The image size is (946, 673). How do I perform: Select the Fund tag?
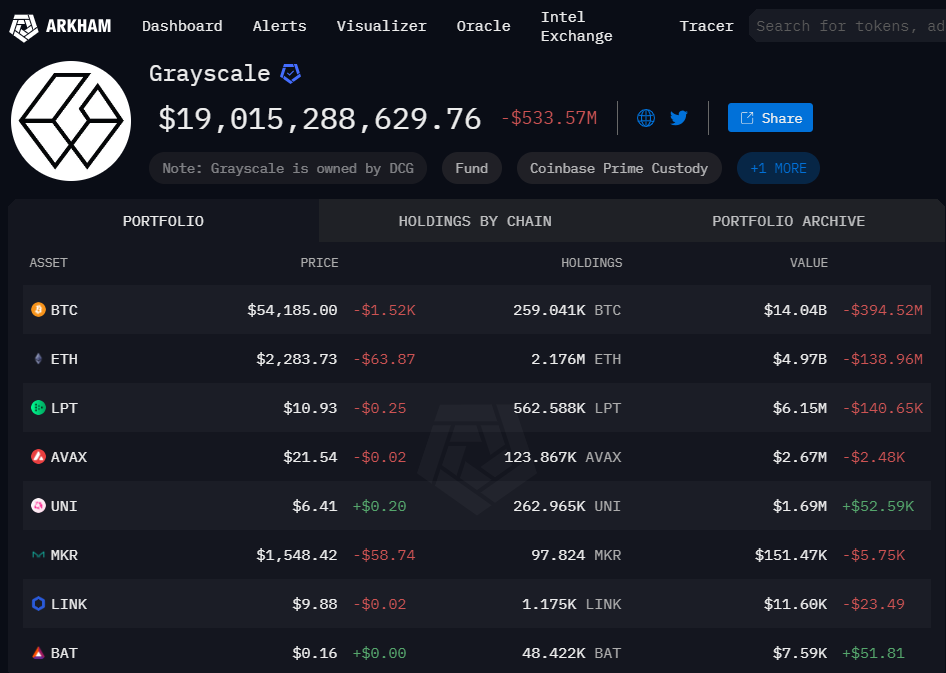click(x=471, y=168)
